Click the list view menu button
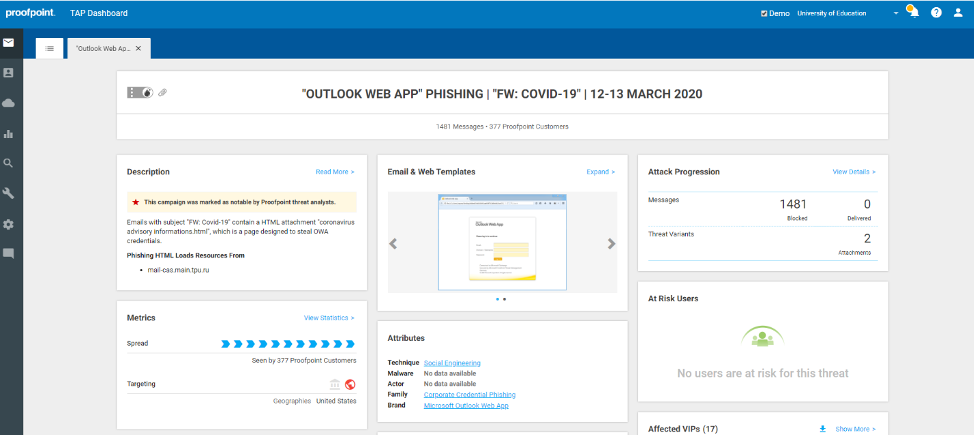974x435 pixels. click(x=50, y=48)
